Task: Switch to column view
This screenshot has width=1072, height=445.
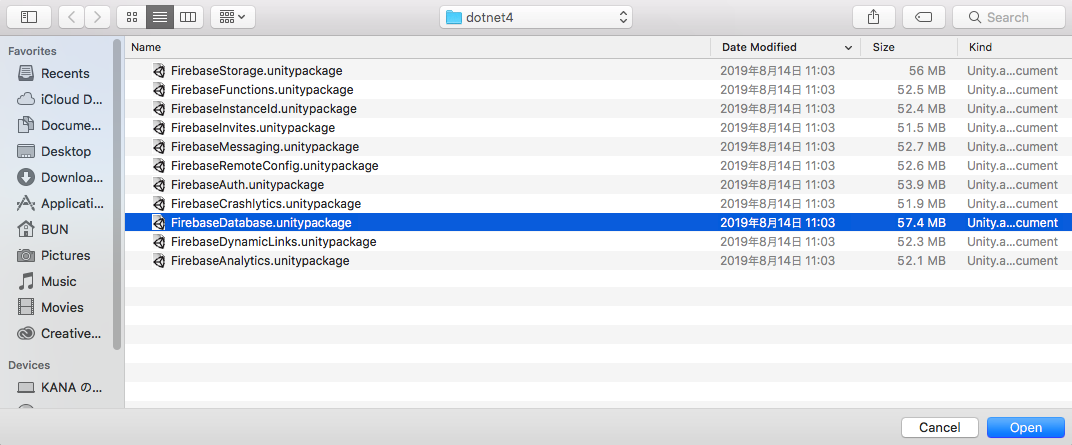Action: tap(189, 17)
